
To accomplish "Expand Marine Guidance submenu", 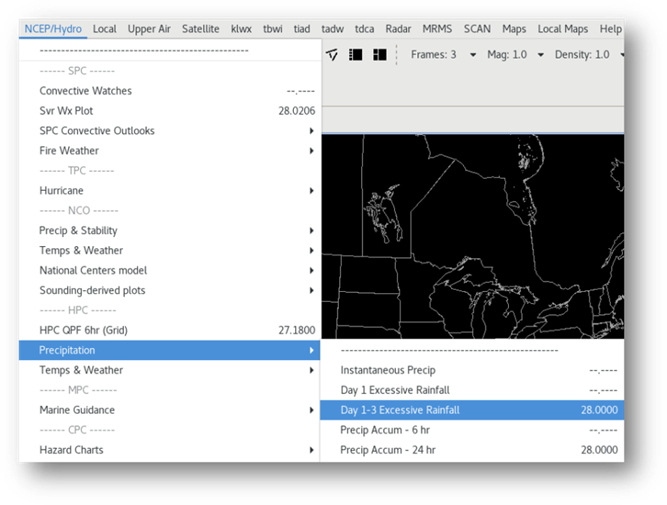I will pos(170,410).
